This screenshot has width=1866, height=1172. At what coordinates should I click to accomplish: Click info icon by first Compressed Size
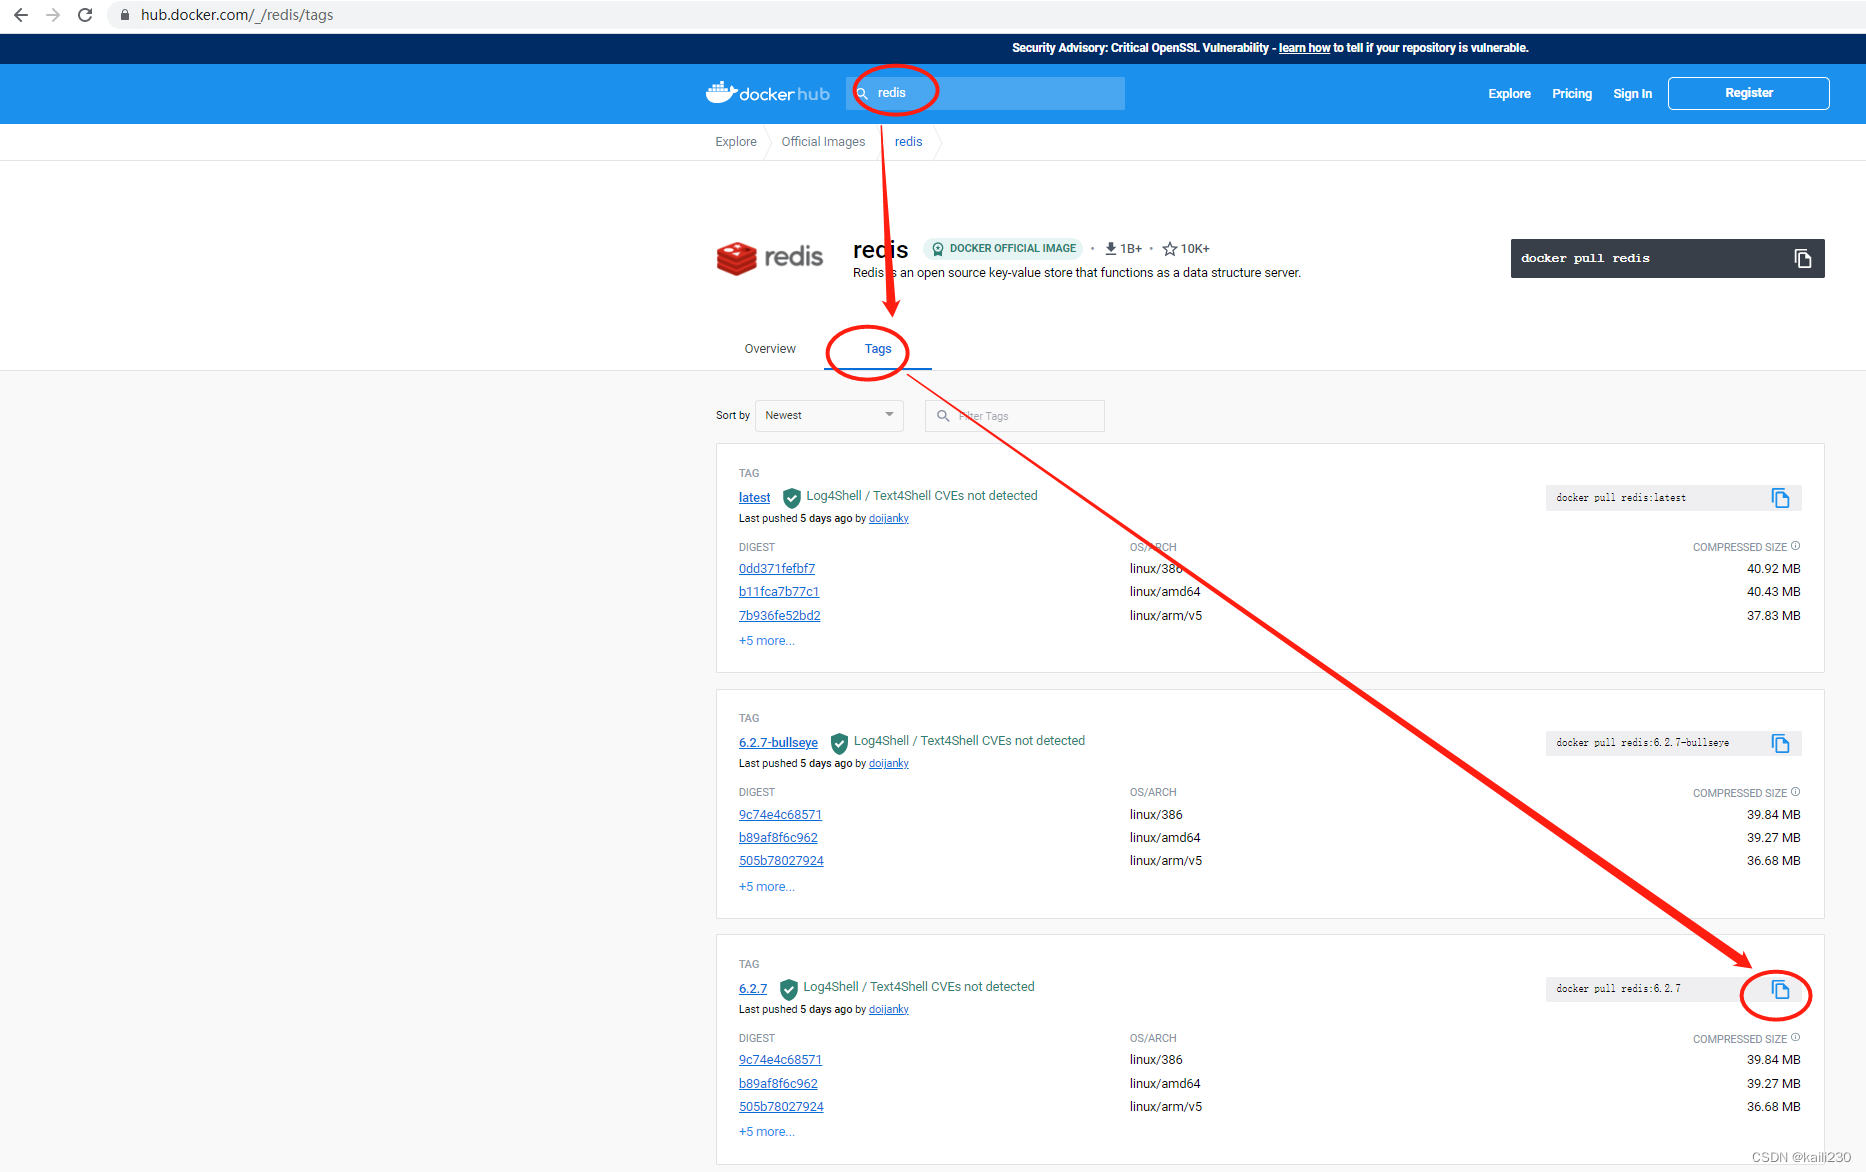click(x=1795, y=546)
